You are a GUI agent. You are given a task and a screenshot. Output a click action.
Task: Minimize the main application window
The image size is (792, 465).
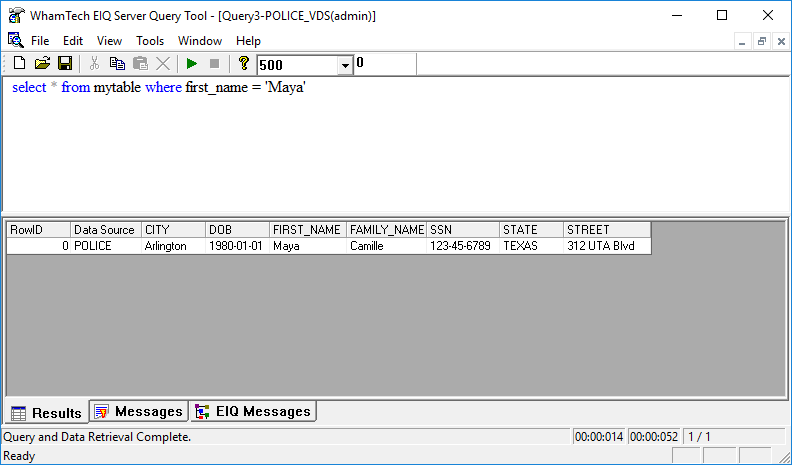677,15
